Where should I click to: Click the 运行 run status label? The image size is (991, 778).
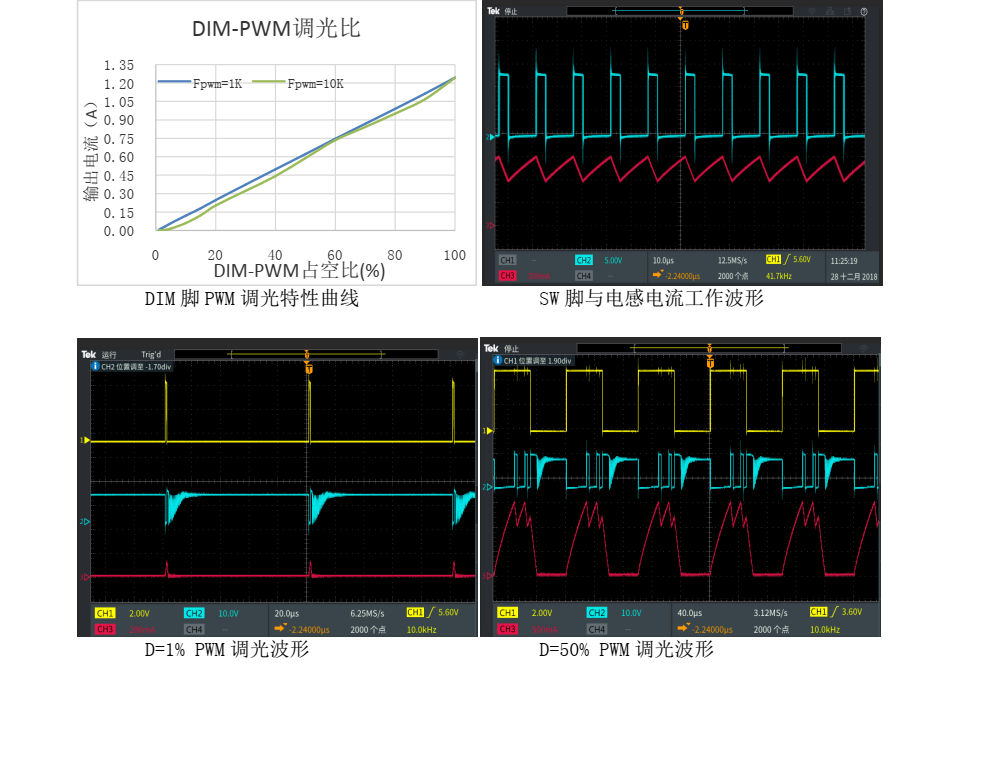(x=109, y=354)
